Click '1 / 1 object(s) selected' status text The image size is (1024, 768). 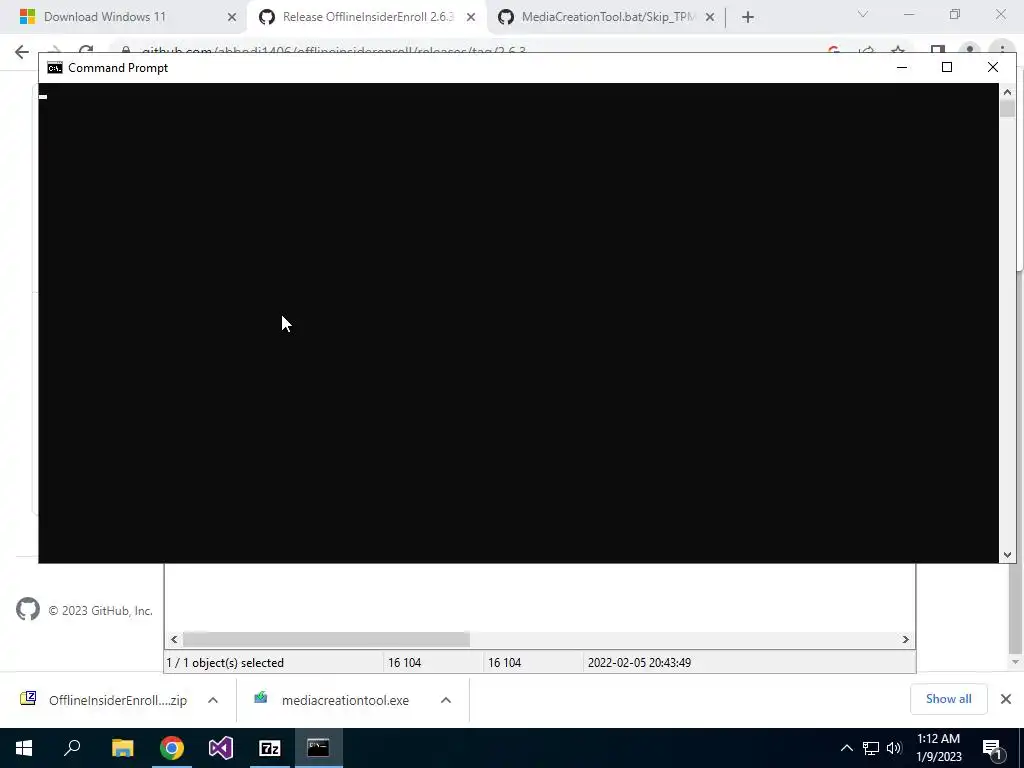(225, 663)
